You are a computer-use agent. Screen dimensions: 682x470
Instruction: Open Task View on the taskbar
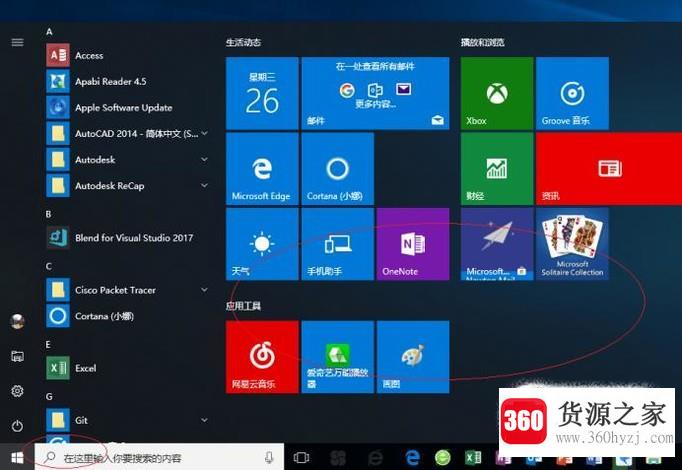(x=301, y=457)
